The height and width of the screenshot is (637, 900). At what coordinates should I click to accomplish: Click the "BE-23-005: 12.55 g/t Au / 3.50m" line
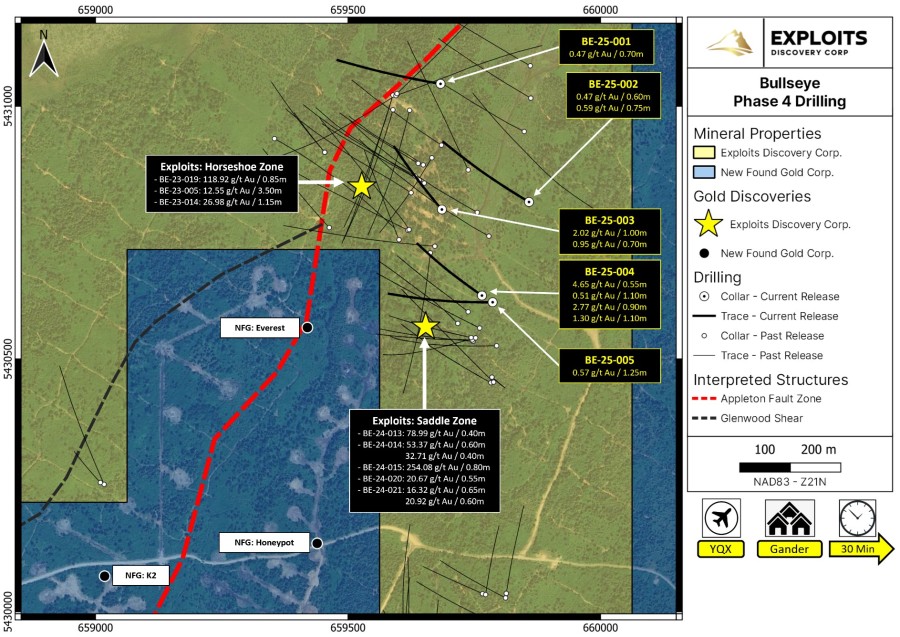click(218, 191)
